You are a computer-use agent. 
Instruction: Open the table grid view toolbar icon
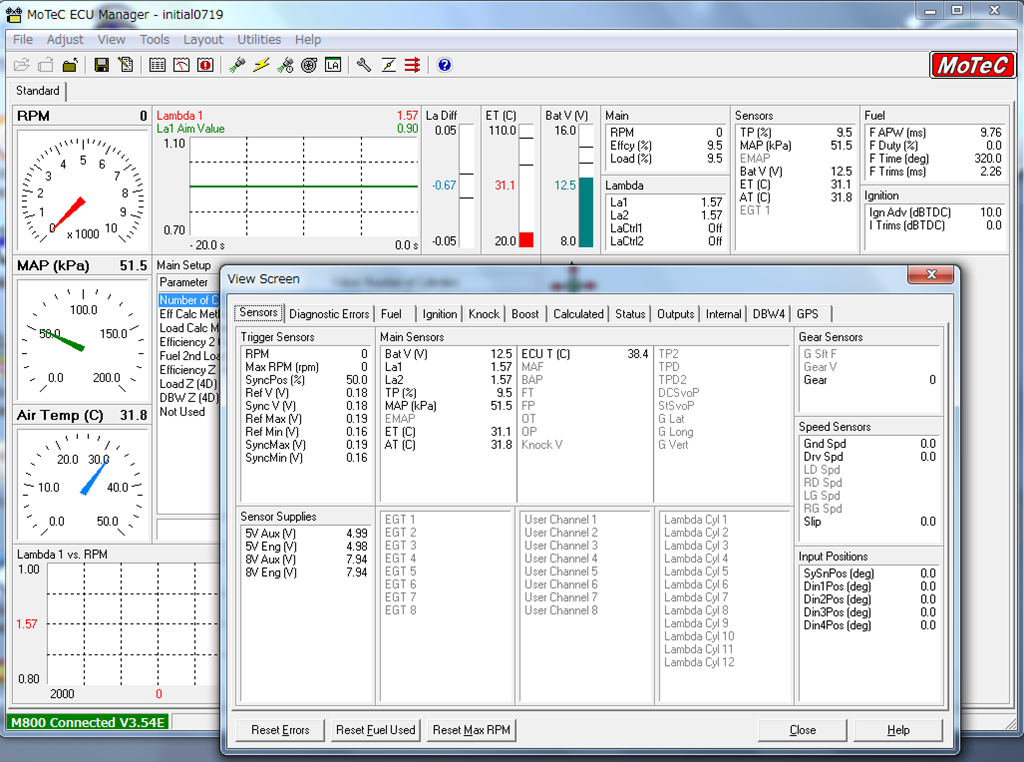coord(157,65)
